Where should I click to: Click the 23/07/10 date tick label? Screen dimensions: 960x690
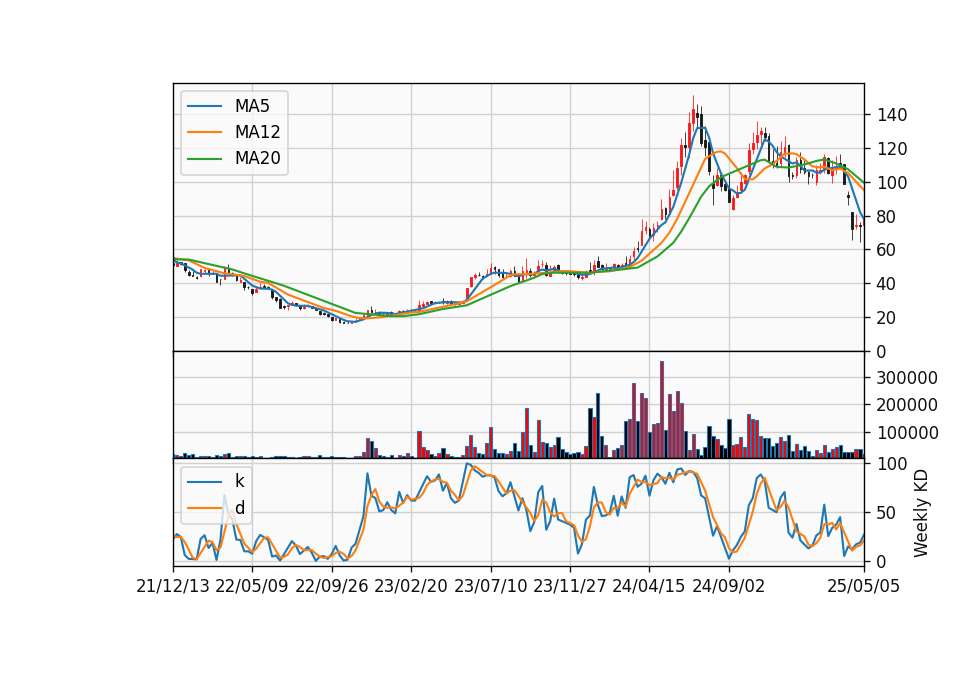(x=490, y=586)
